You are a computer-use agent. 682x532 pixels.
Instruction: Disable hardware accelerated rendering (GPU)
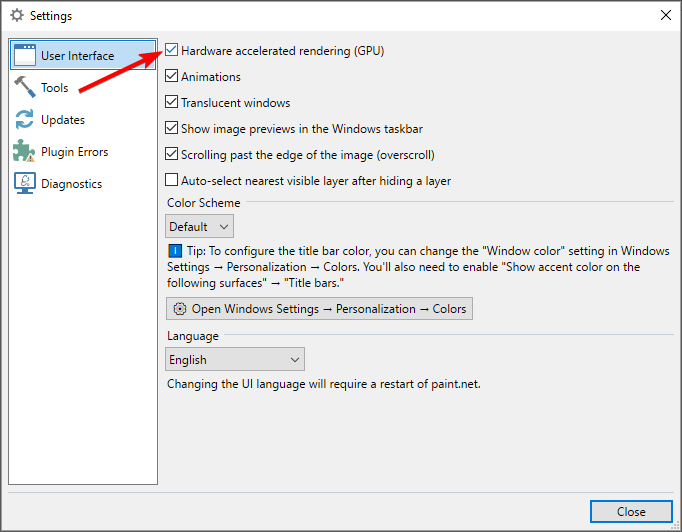coord(171,50)
